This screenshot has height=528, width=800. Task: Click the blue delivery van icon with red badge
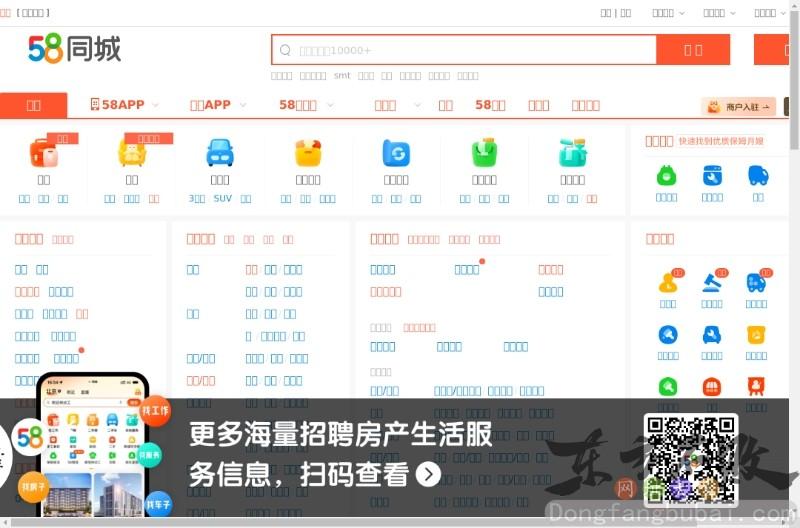[x=756, y=282]
